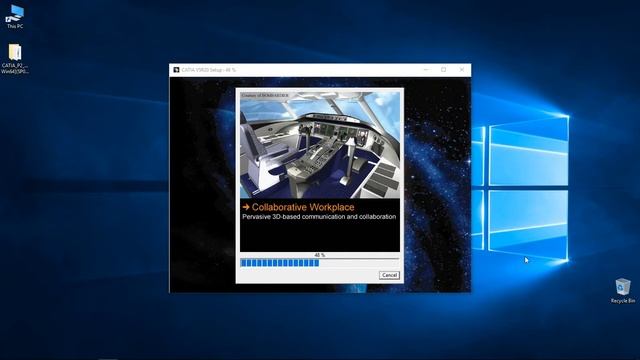Select the Recycle Bin icon
The height and width of the screenshot is (360, 640).
(622, 291)
